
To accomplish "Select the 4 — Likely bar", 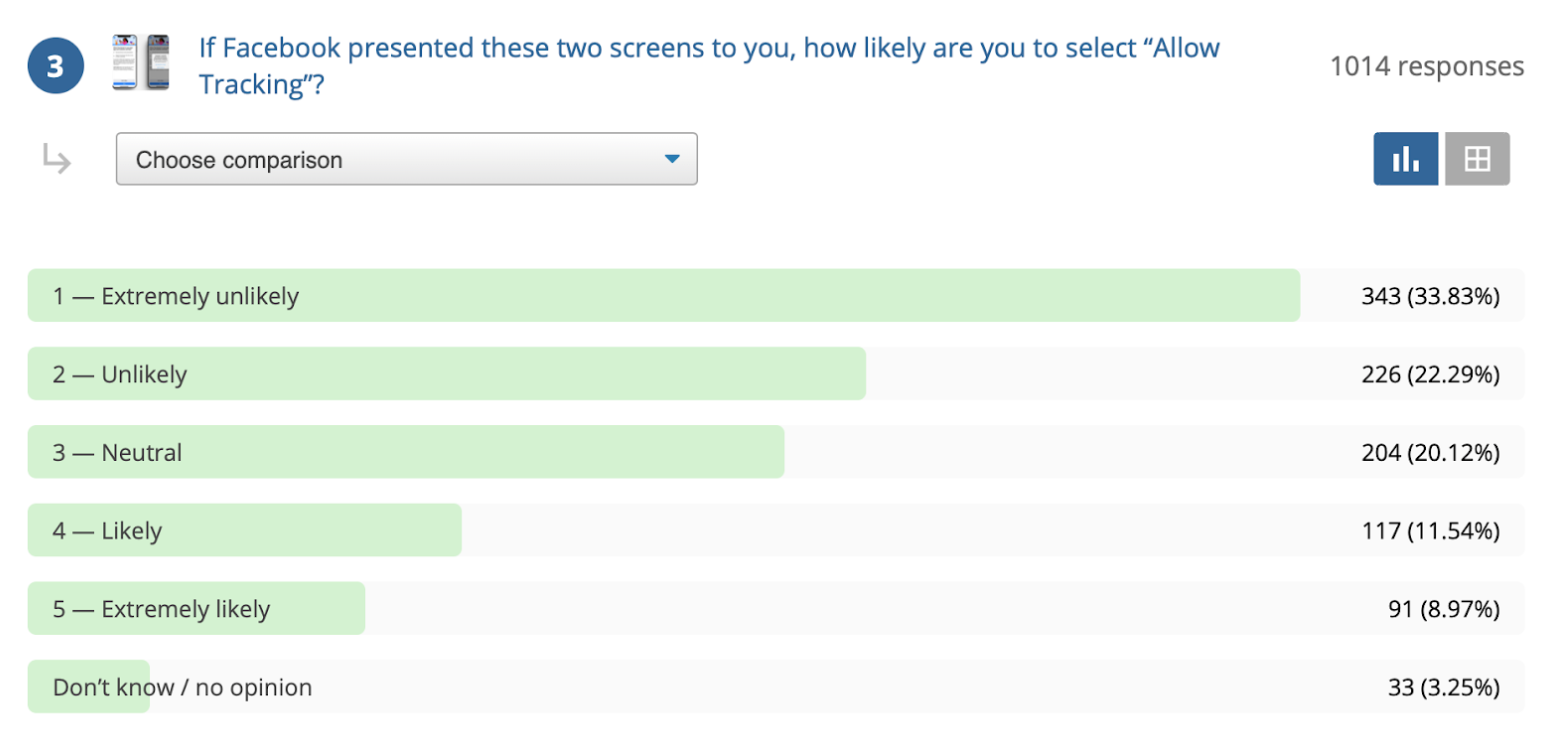I will 775,530.
